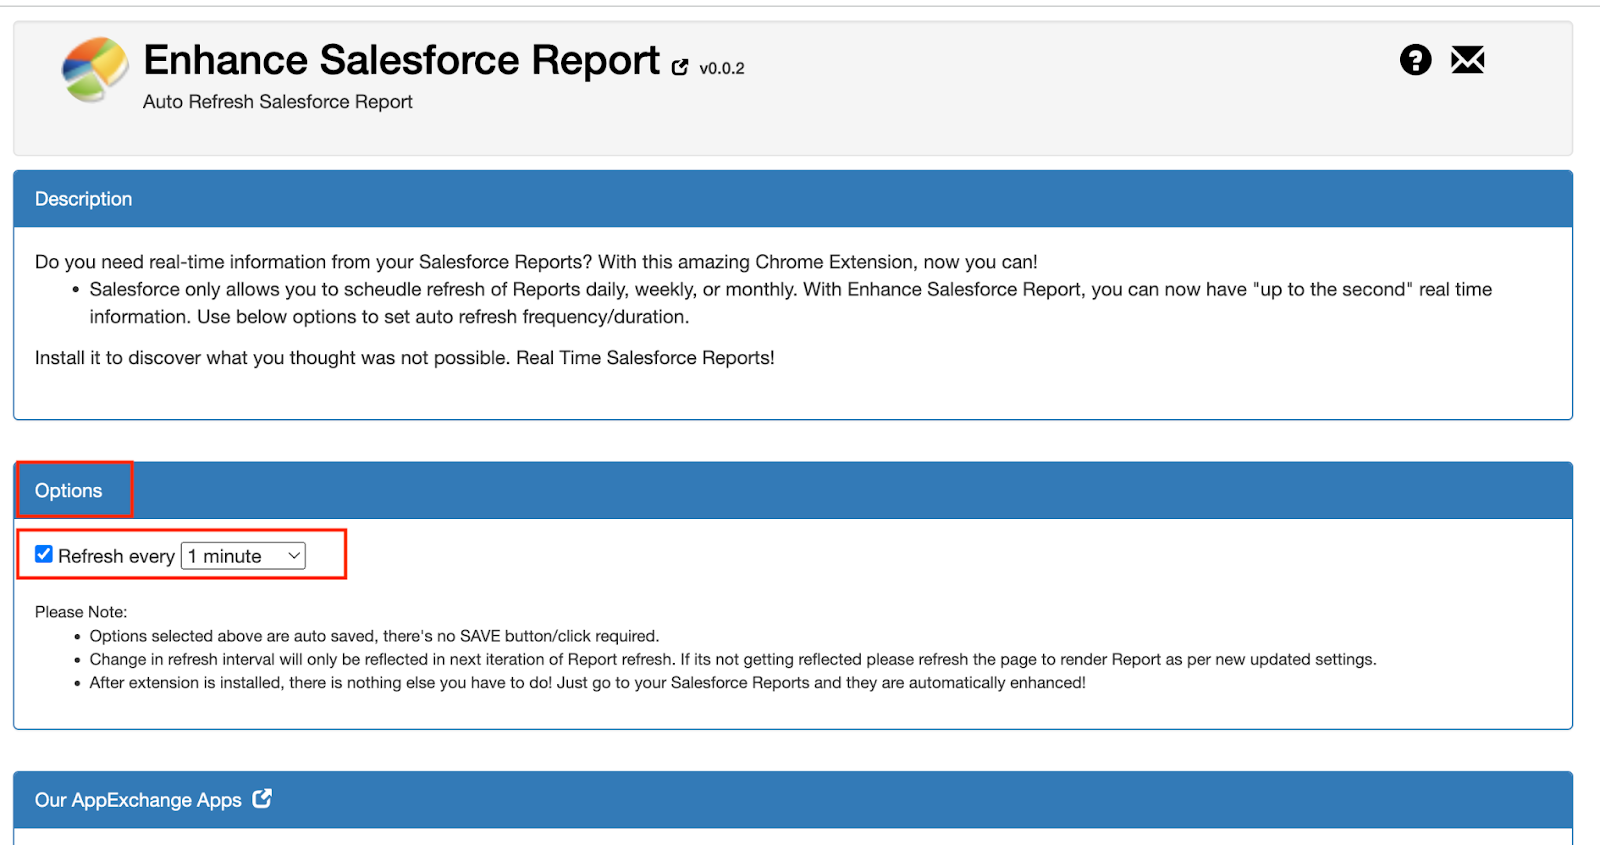Viewport: 1600px width, 845px height.
Task: Click the note beginning 'Change in refresh interval'
Action: (733, 660)
